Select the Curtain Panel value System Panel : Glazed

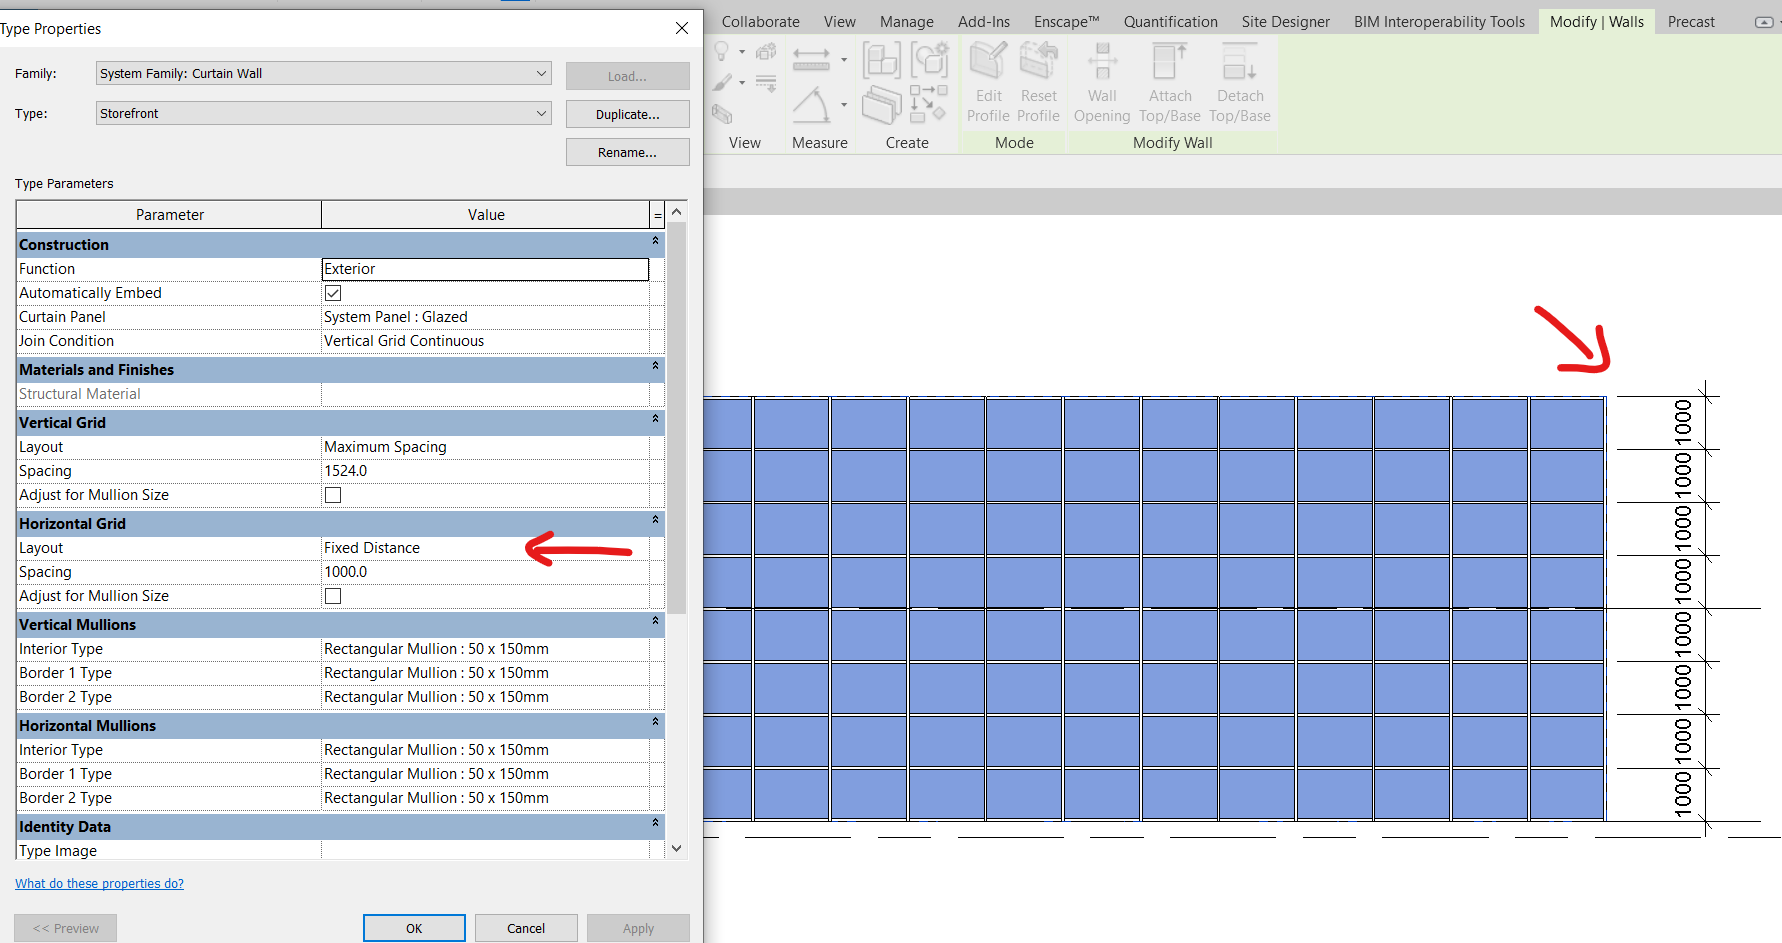485,317
